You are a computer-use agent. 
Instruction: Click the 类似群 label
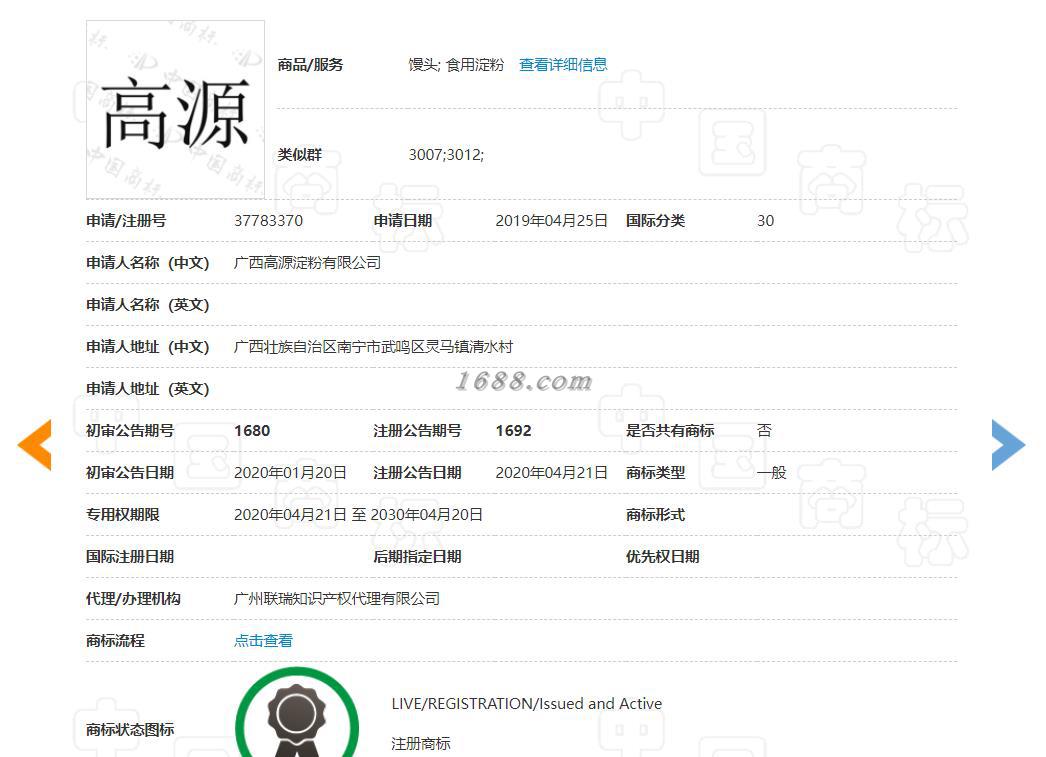tap(300, 155)
